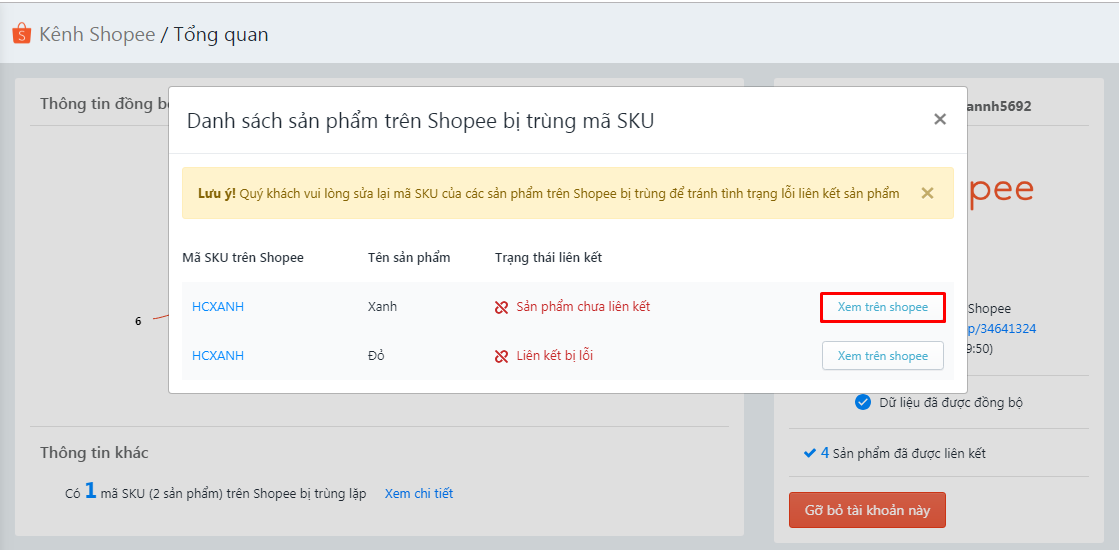The image size is (1119, 550).
Task: Select Mã SKU trên Shopee column header
Action: pyautogui.click(x=243, y=258)
